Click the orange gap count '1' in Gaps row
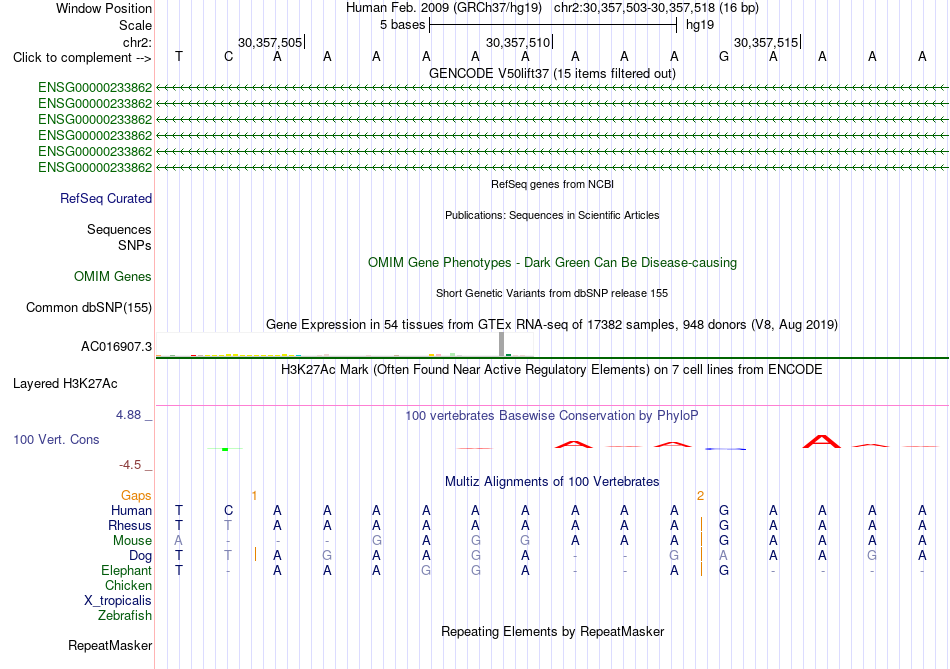This screenshot has width=950, height=669. click(254, 496)
